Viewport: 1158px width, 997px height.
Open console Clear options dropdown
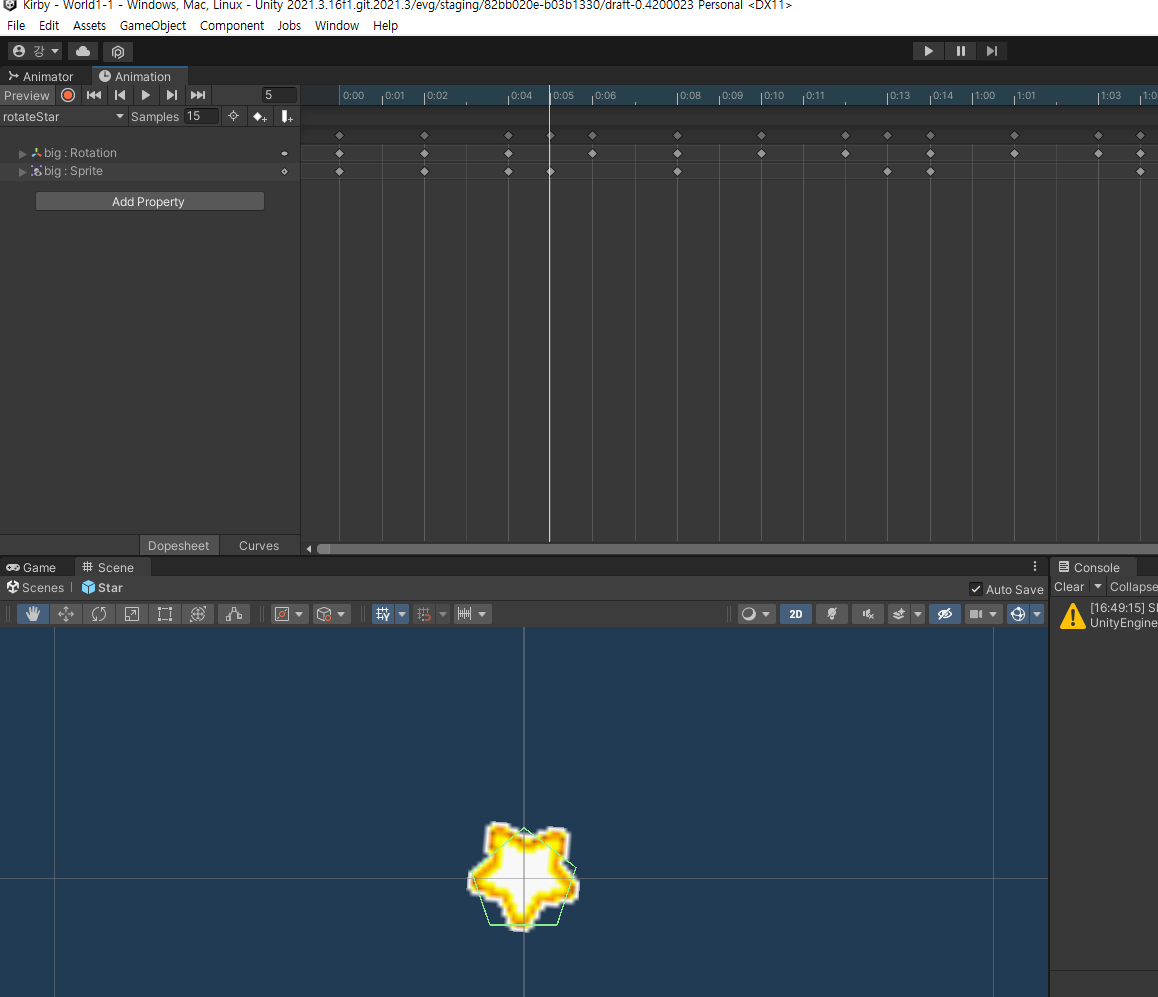(x=1097, y=586)
